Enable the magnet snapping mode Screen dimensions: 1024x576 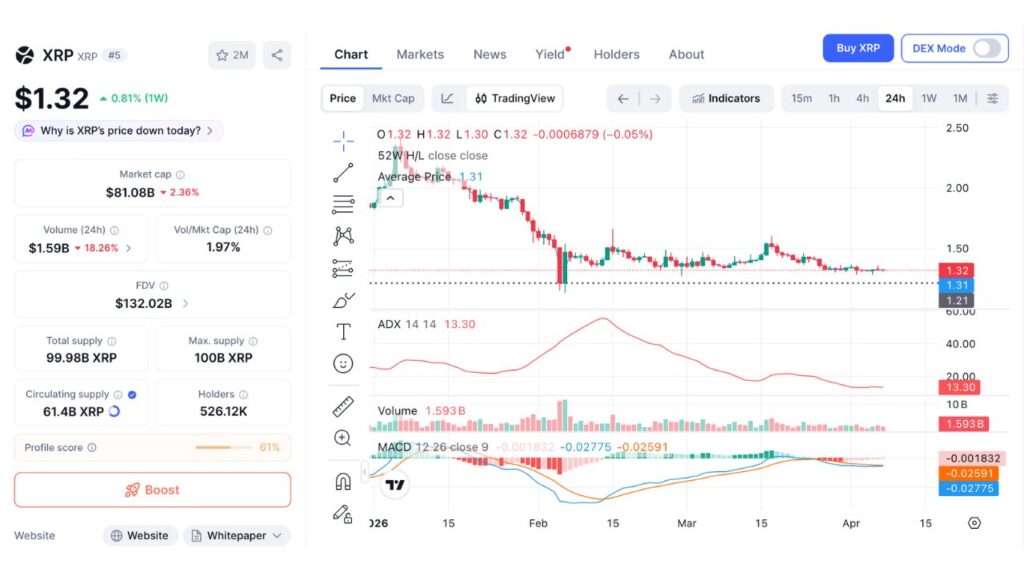coord(343,480)
